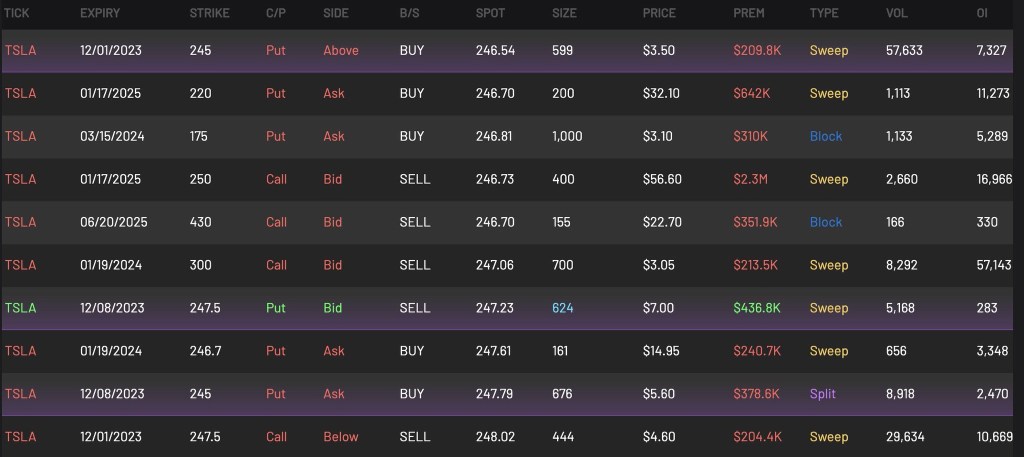
Task: Select the $2.3M premium cell
Action: [752, 179]
